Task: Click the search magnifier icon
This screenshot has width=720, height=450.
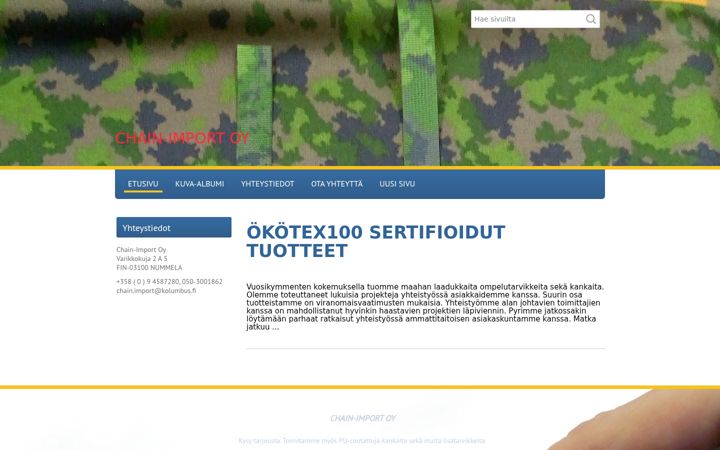Action: [591, 19]
